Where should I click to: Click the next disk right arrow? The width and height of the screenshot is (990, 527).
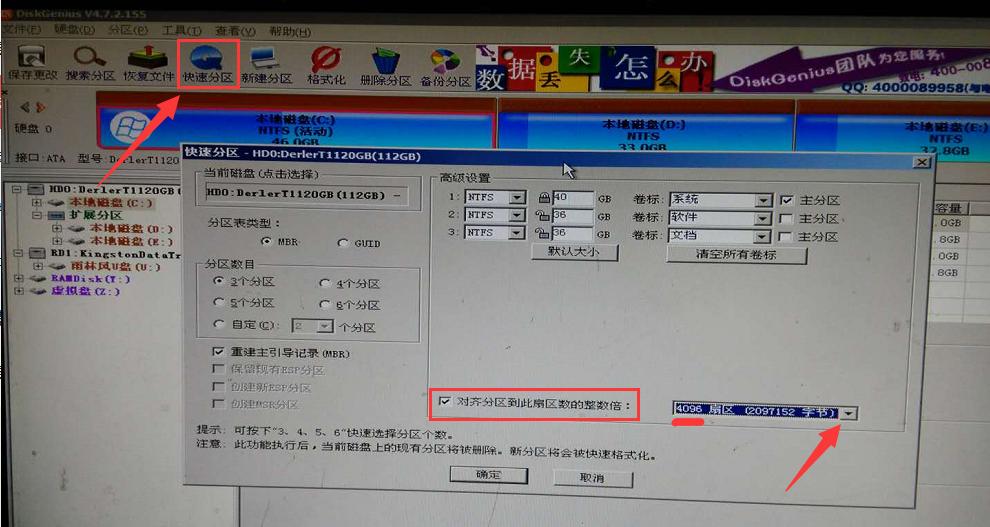pos(41,107)
